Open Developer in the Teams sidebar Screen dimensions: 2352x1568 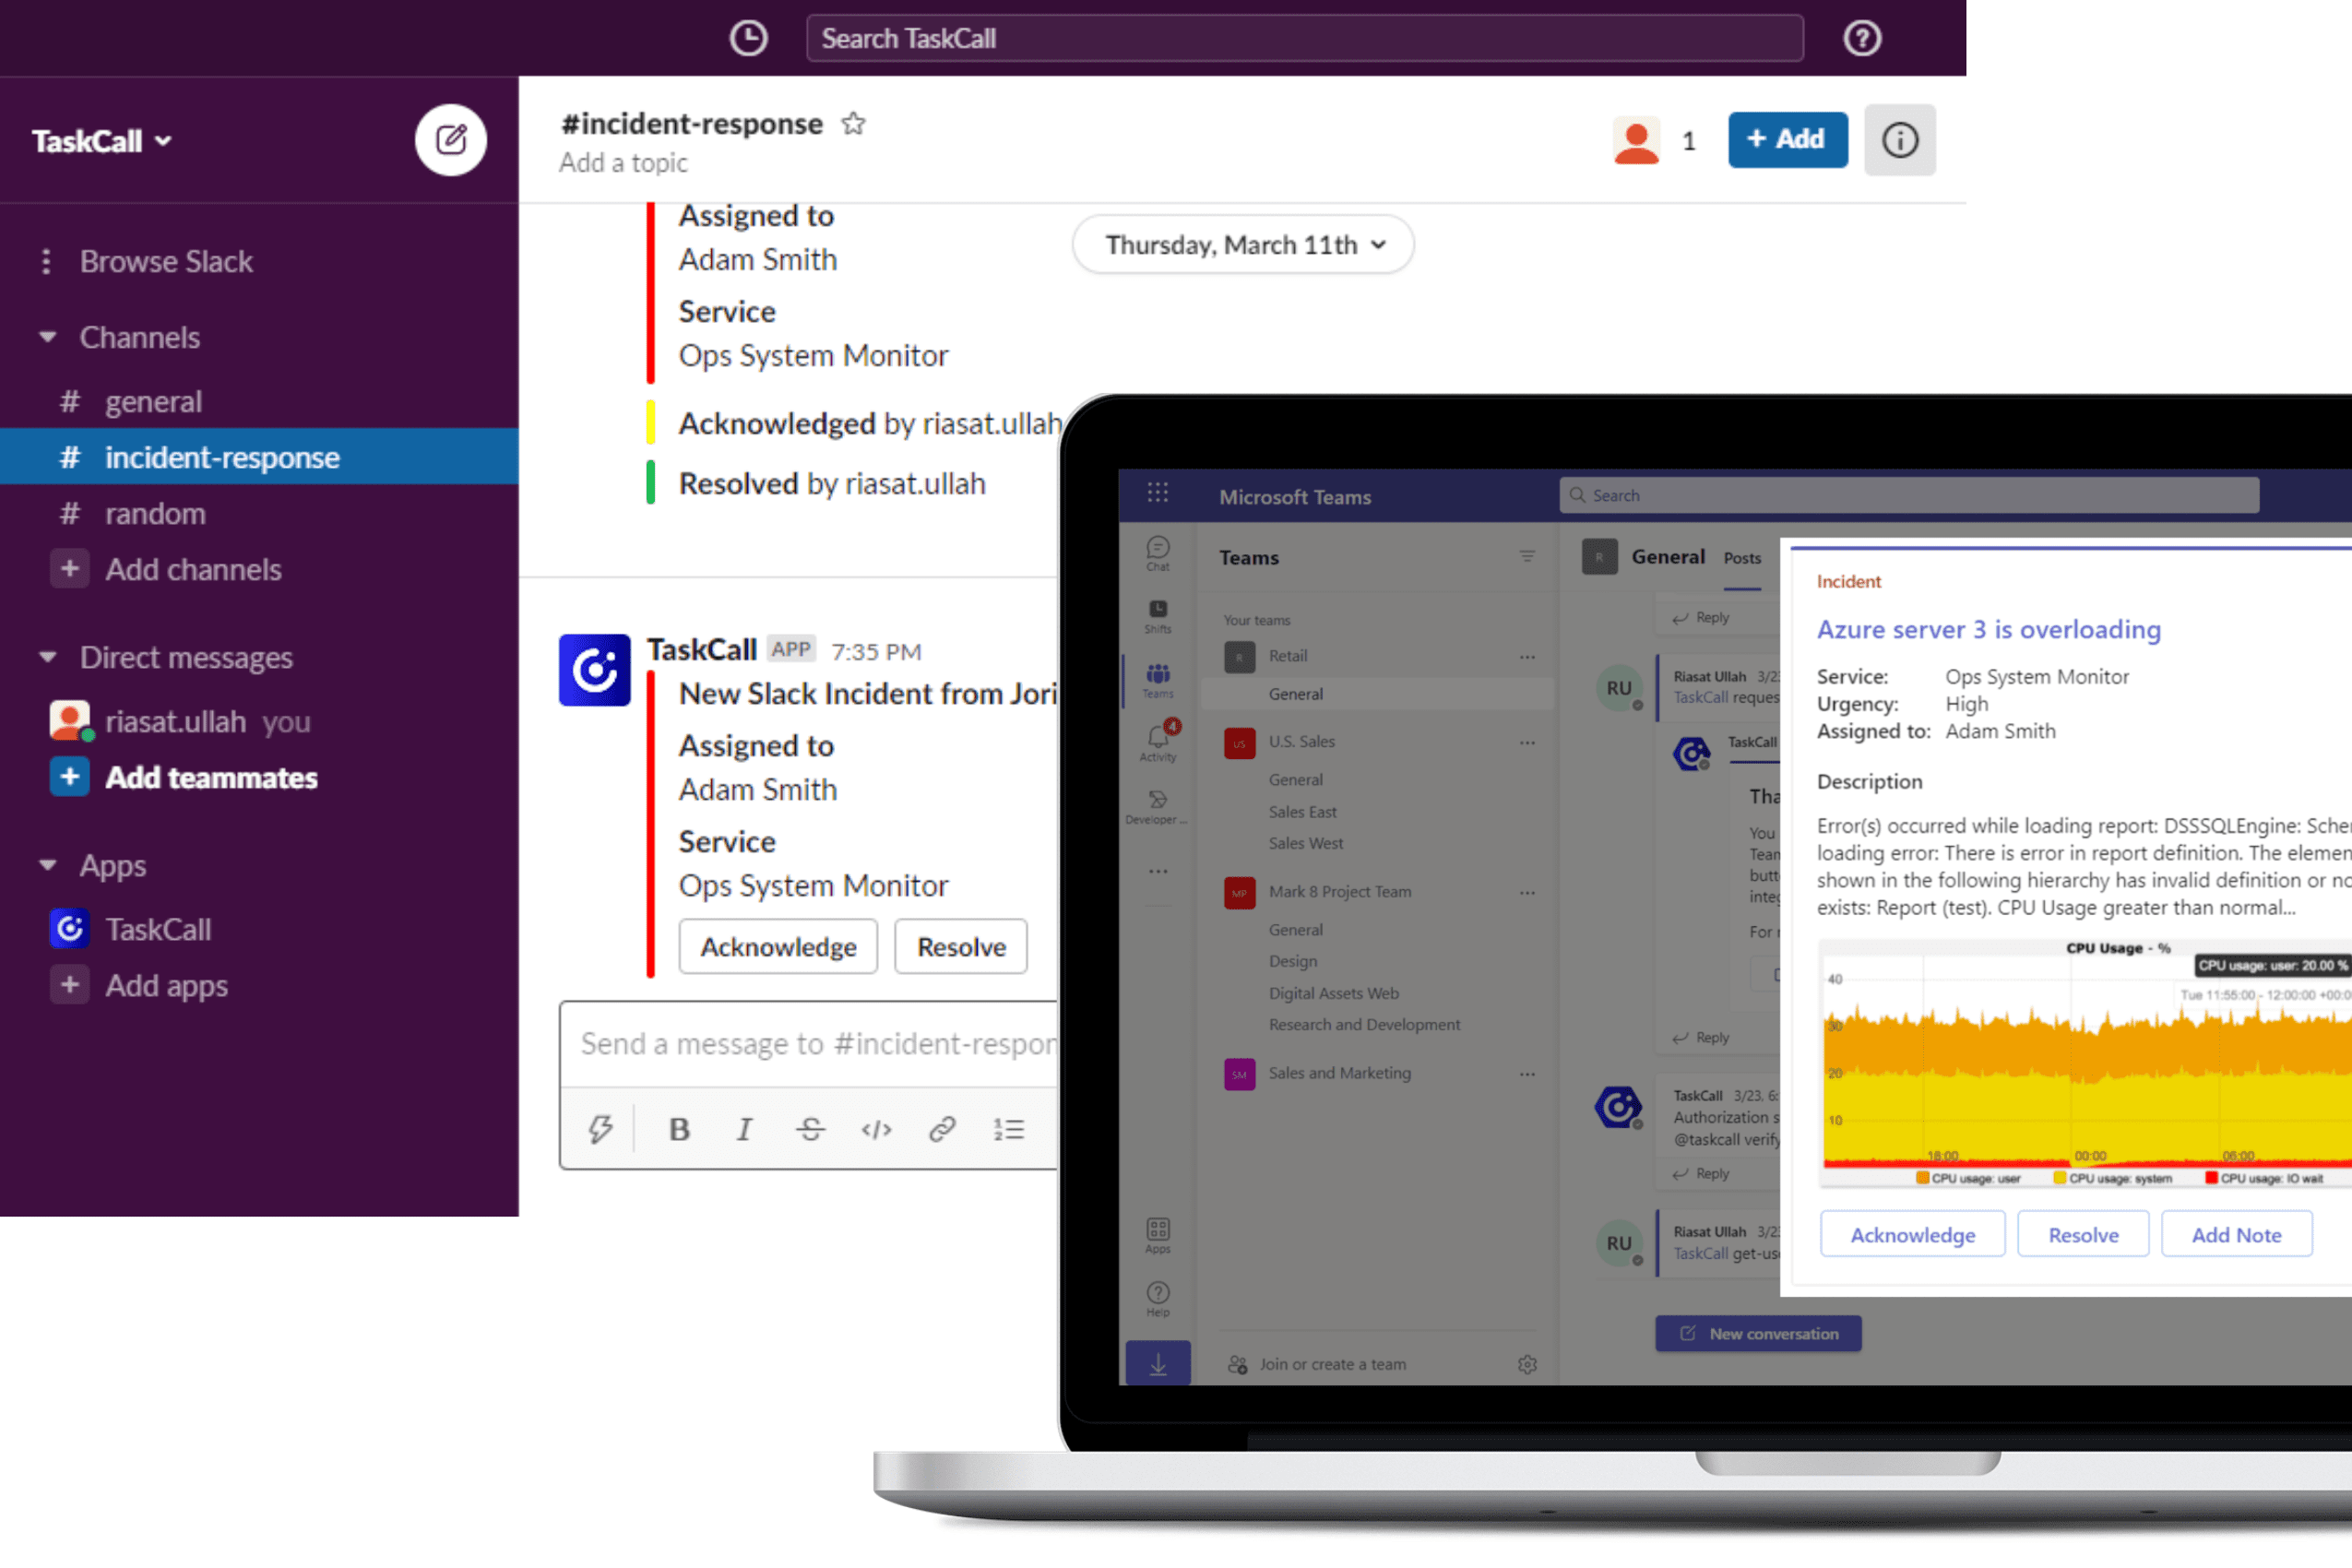[x=1157, y=806]
